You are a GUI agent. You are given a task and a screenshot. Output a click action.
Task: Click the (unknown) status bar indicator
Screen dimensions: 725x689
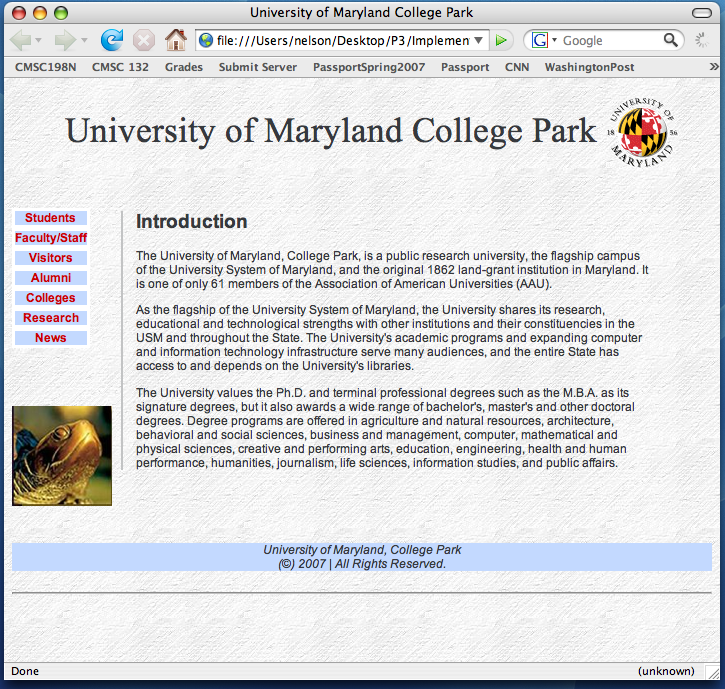(x=666, y=671)
